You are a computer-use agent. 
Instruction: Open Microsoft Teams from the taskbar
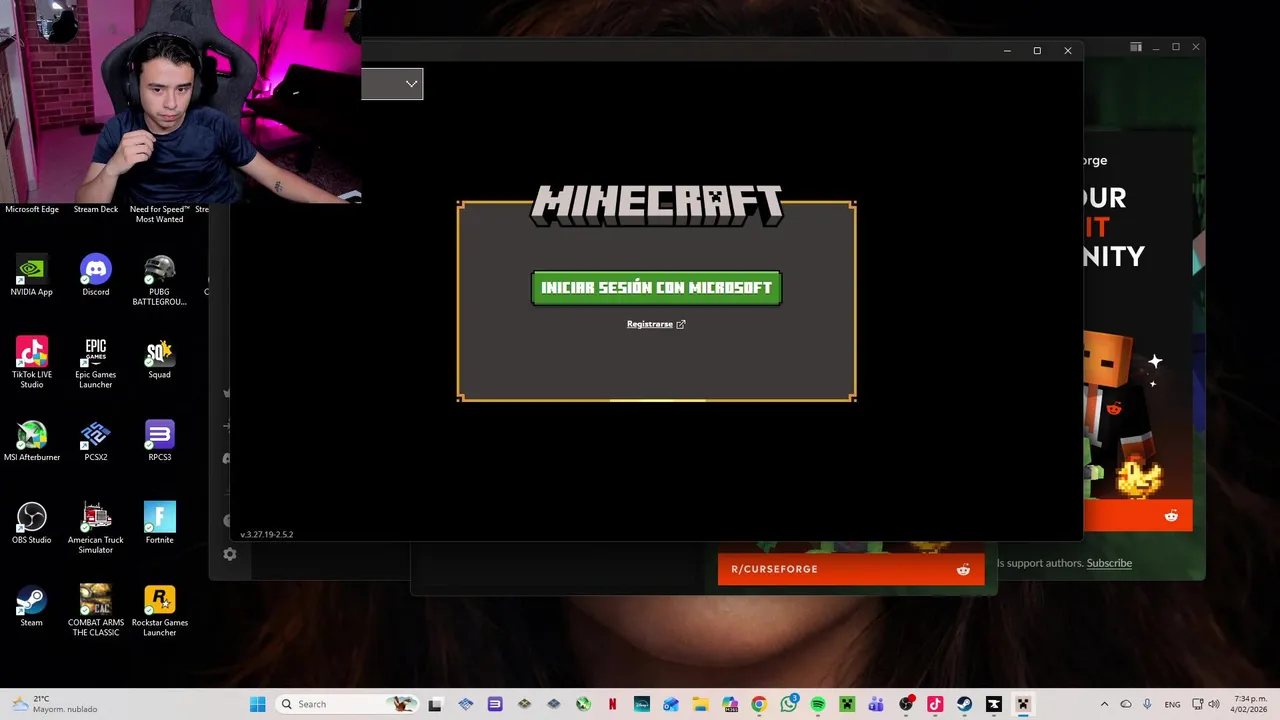(876, 704)
